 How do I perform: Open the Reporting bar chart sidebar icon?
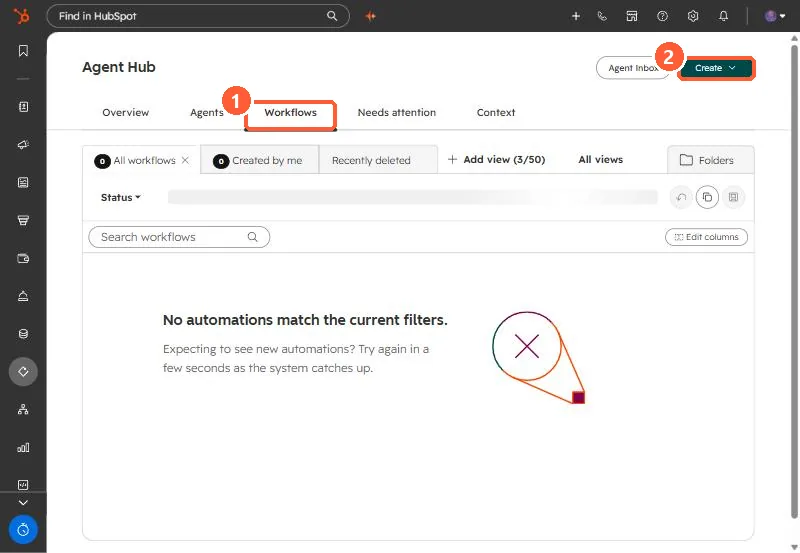[x=23, y=447]
